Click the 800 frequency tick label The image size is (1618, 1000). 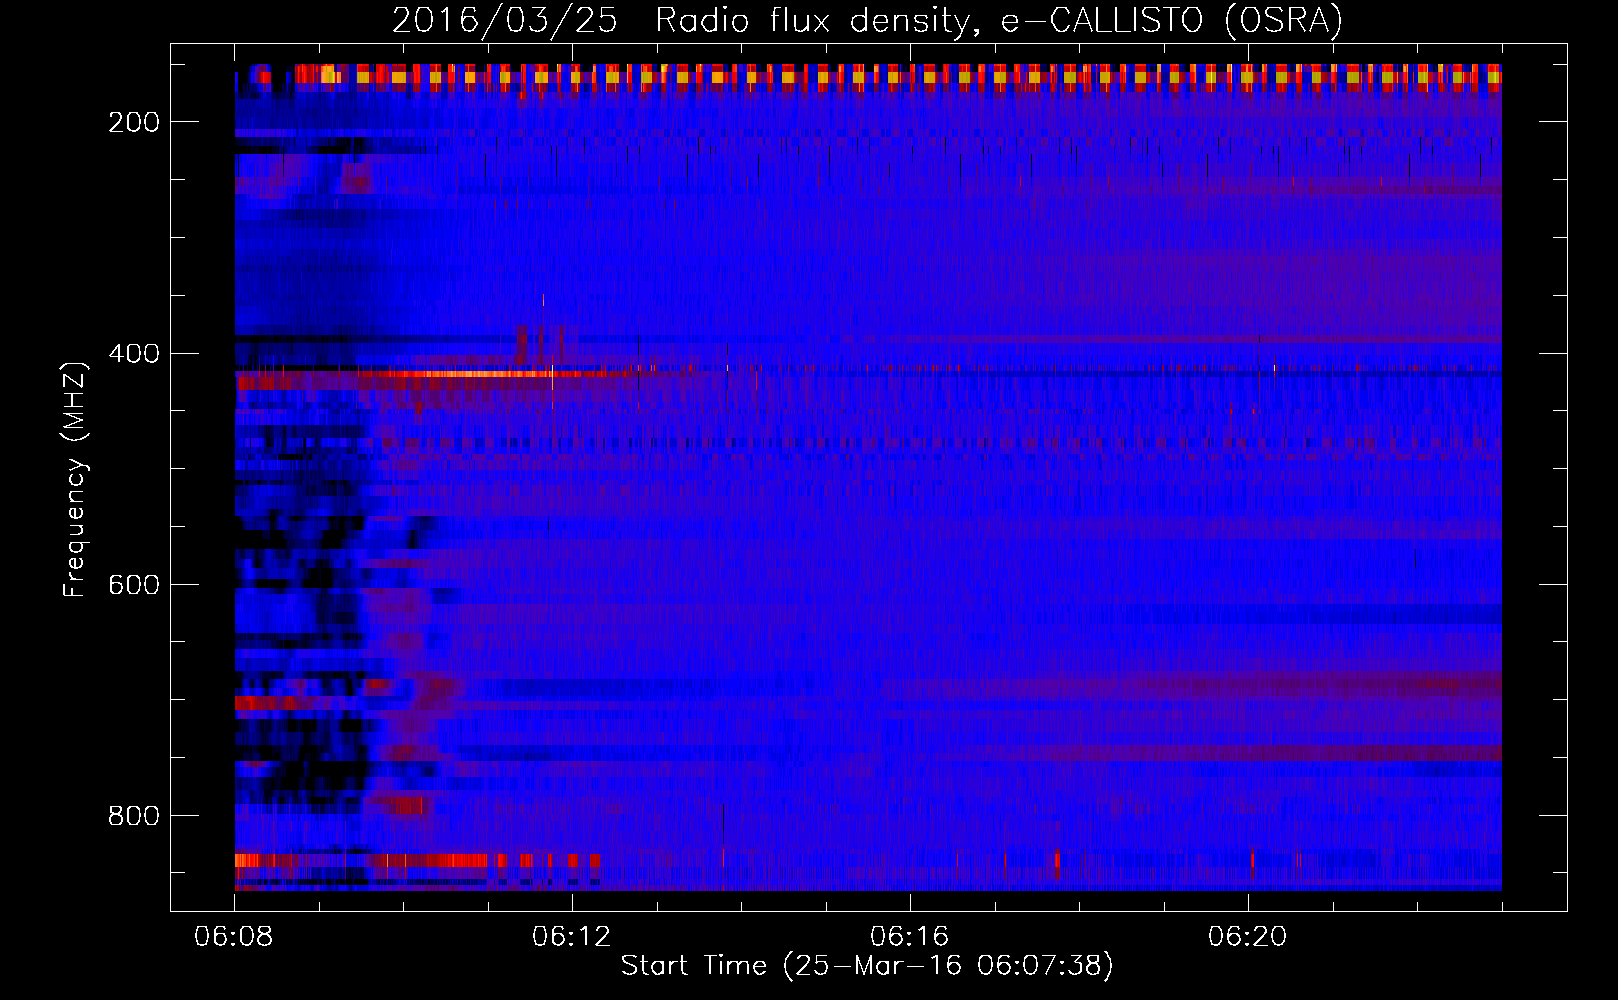134,816
